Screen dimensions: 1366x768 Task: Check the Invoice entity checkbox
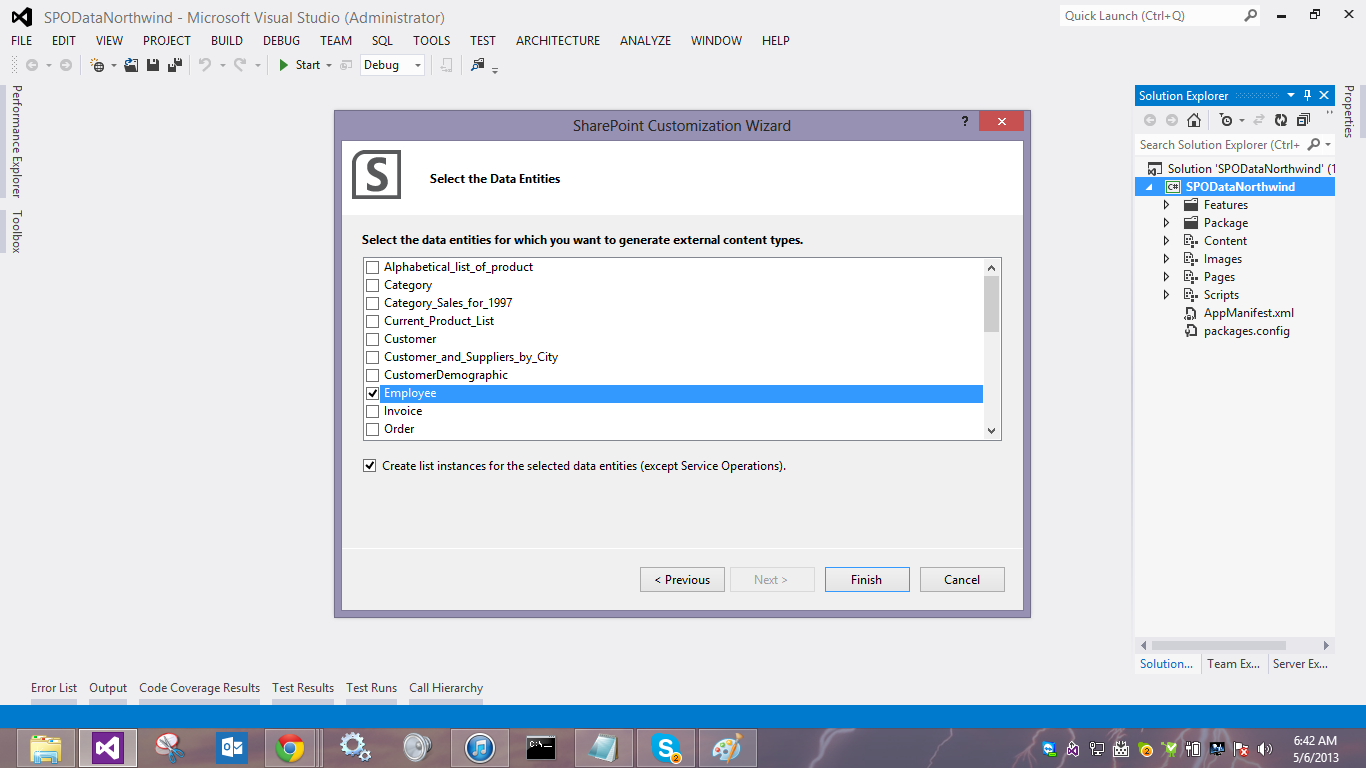373,411
